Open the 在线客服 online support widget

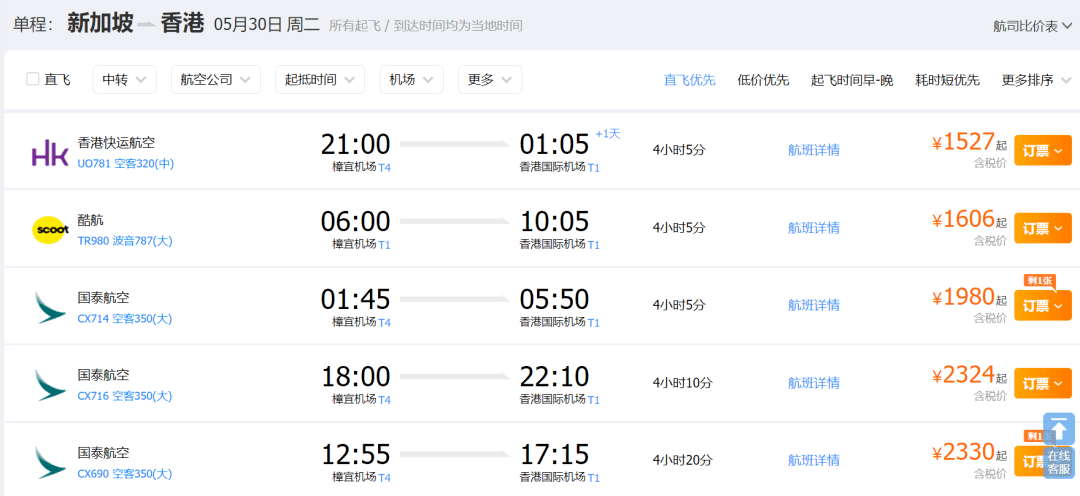click(1059, 461)
